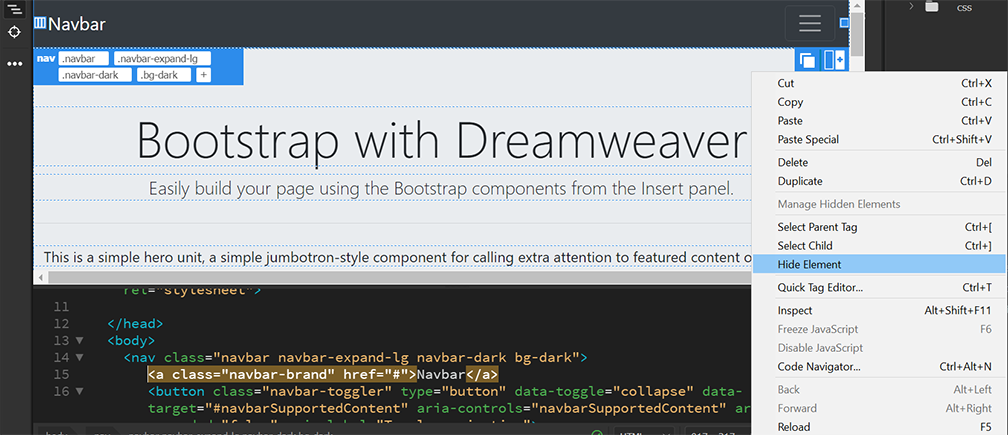The width and height of the screenshot is (1008, 435).
Task: Click the <body> tag in code view
Action: (132, 341)
